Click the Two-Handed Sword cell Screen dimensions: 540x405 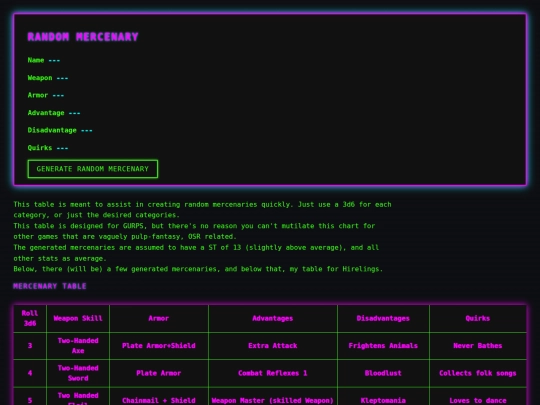[x=78, y=373]
